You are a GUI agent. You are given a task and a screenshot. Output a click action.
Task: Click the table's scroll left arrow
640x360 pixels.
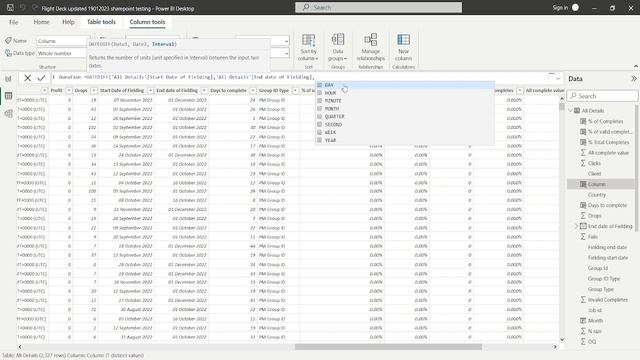[x=20, y=347]
